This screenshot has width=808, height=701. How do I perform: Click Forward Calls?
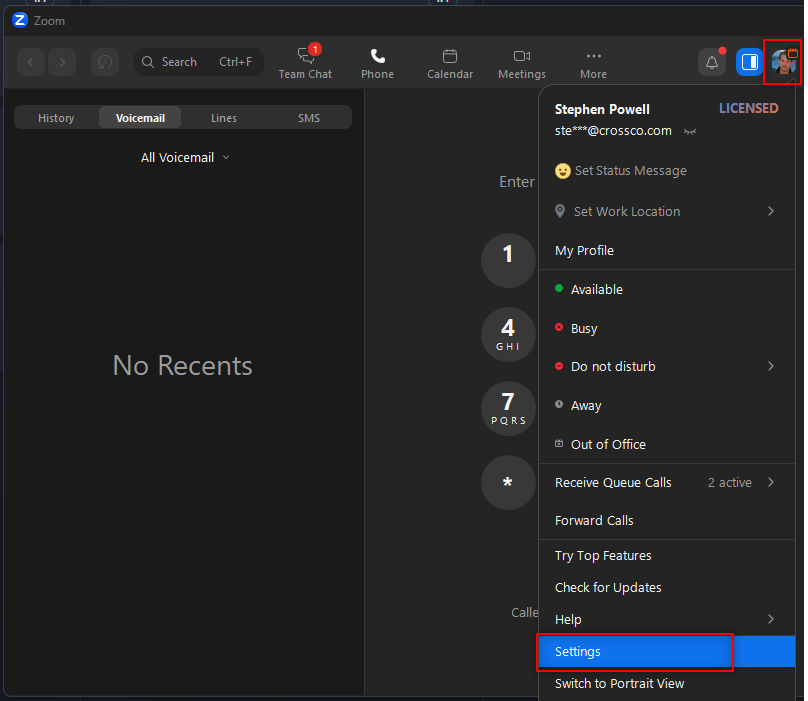pyautogui.click(x=667, y=521)
